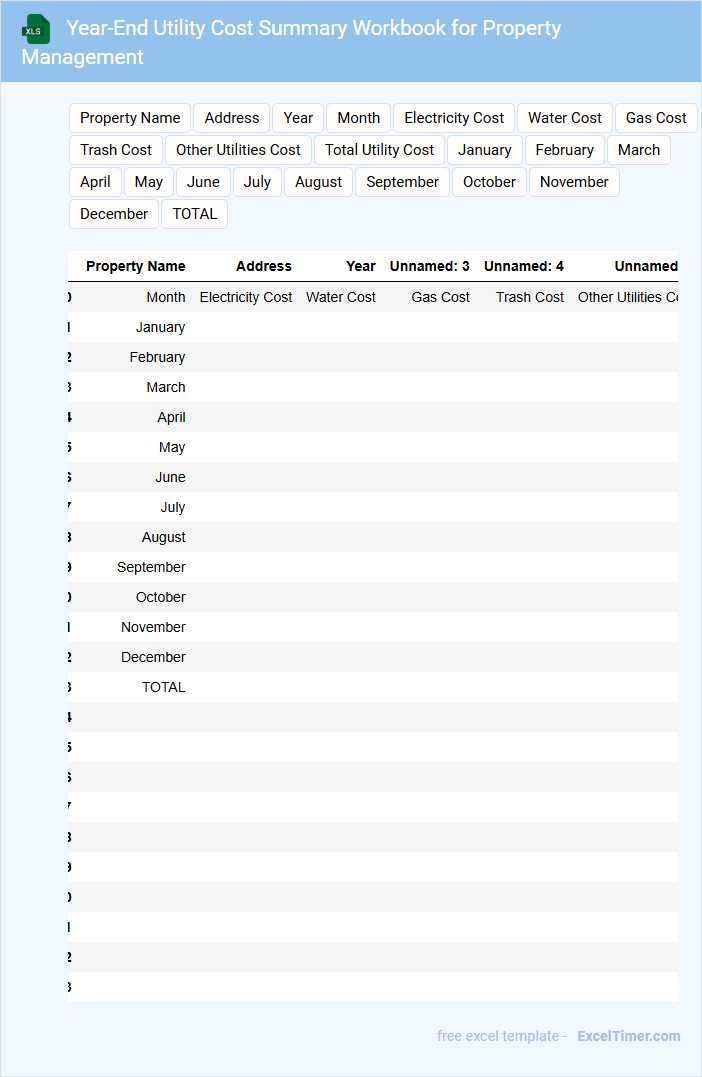
Task: Select the Electricity Cost tag
Action: 454,118
